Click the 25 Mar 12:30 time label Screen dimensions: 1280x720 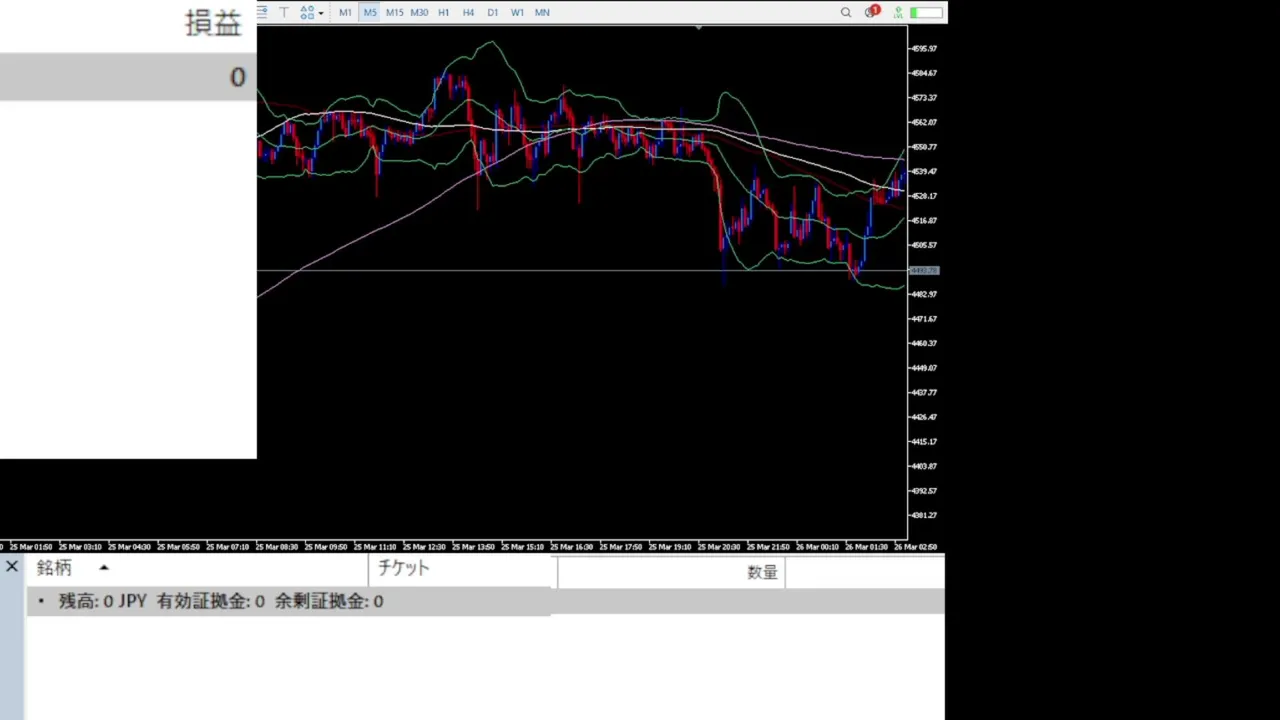[422, 547]
